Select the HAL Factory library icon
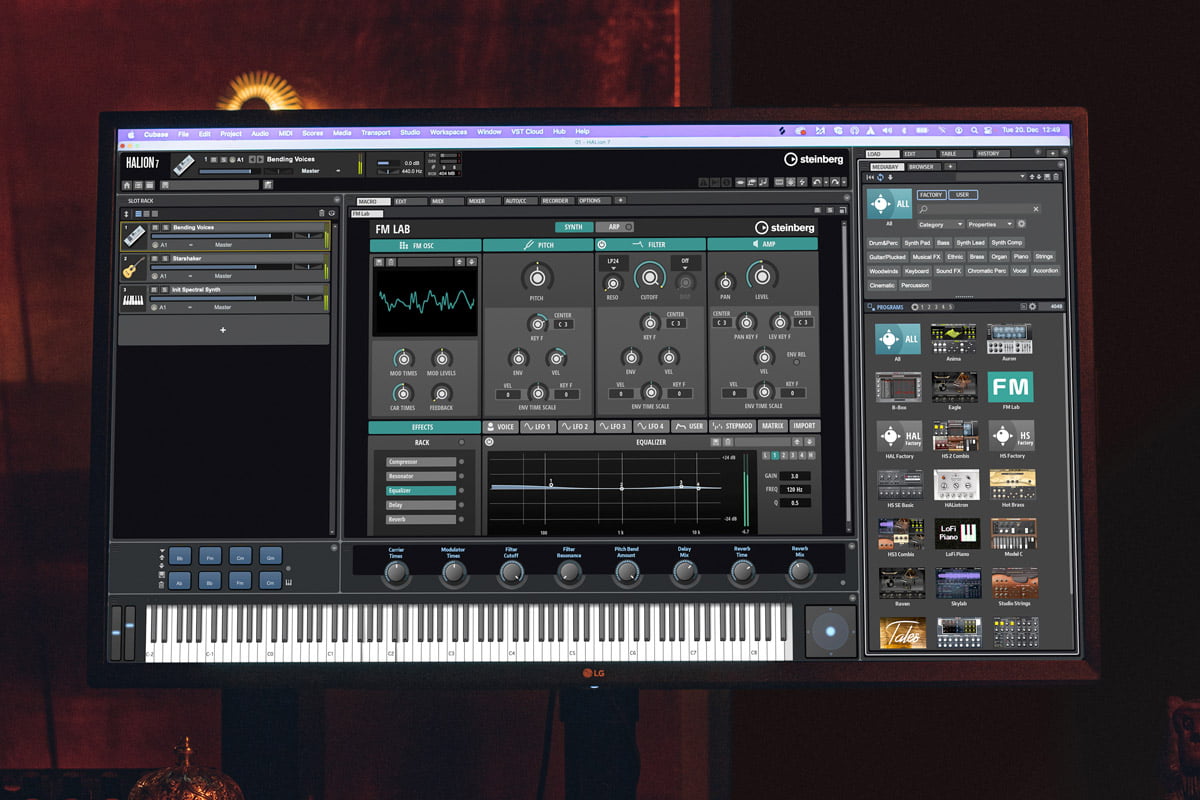Viewport: 1200px width, 800px height. point(898,436)
